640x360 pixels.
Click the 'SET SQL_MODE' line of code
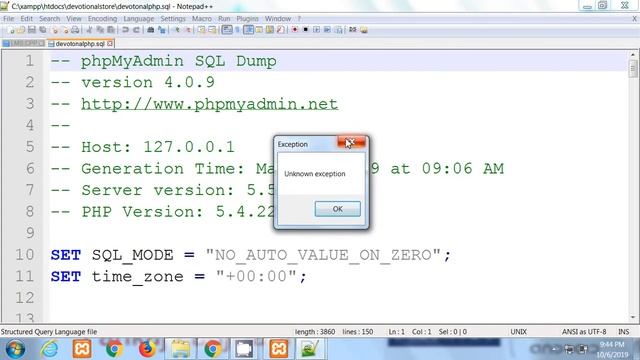pos(251,255)
